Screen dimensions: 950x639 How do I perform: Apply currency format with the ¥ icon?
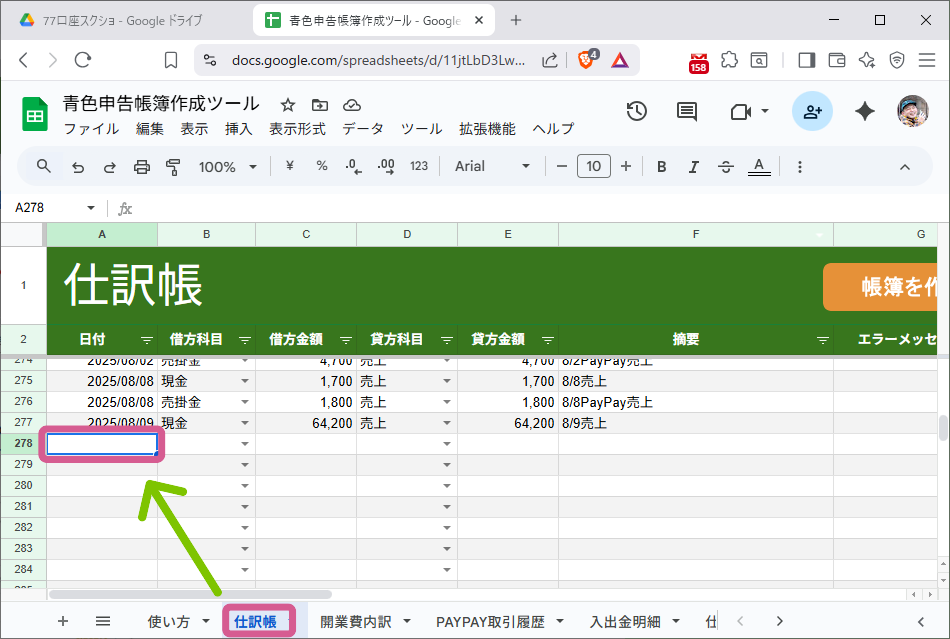coord(289,166)
